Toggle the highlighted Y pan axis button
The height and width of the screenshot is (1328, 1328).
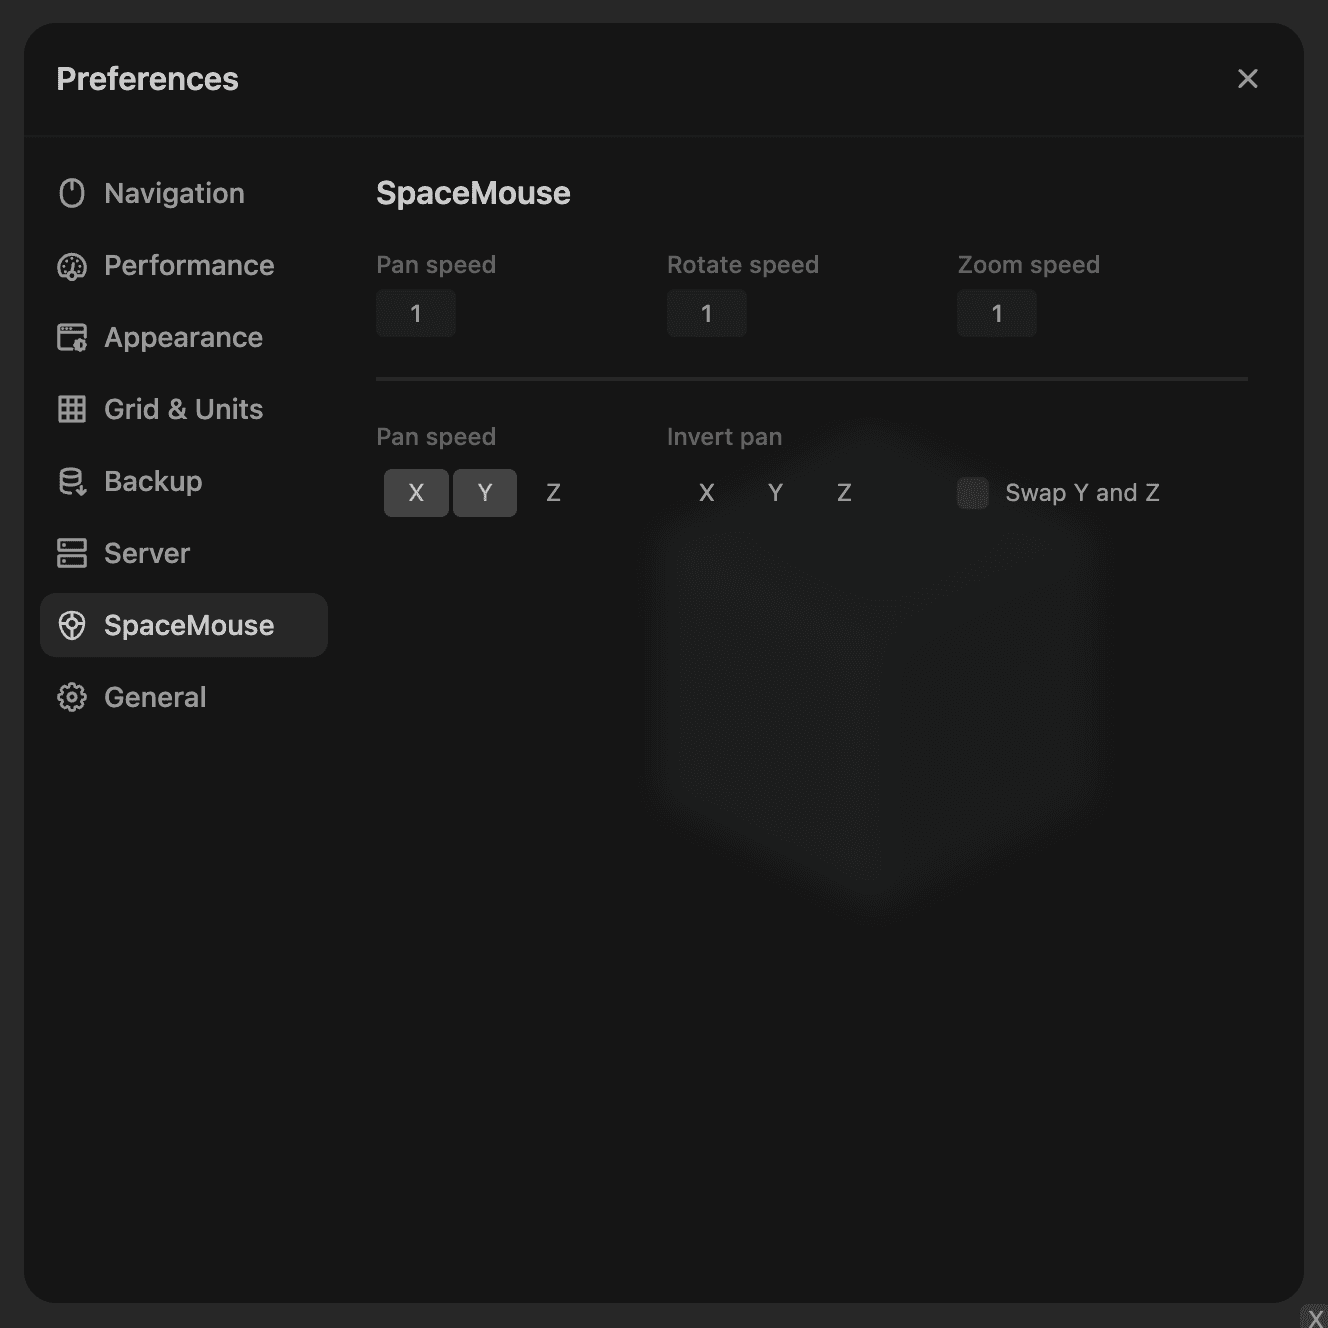(x=485, y=493)
